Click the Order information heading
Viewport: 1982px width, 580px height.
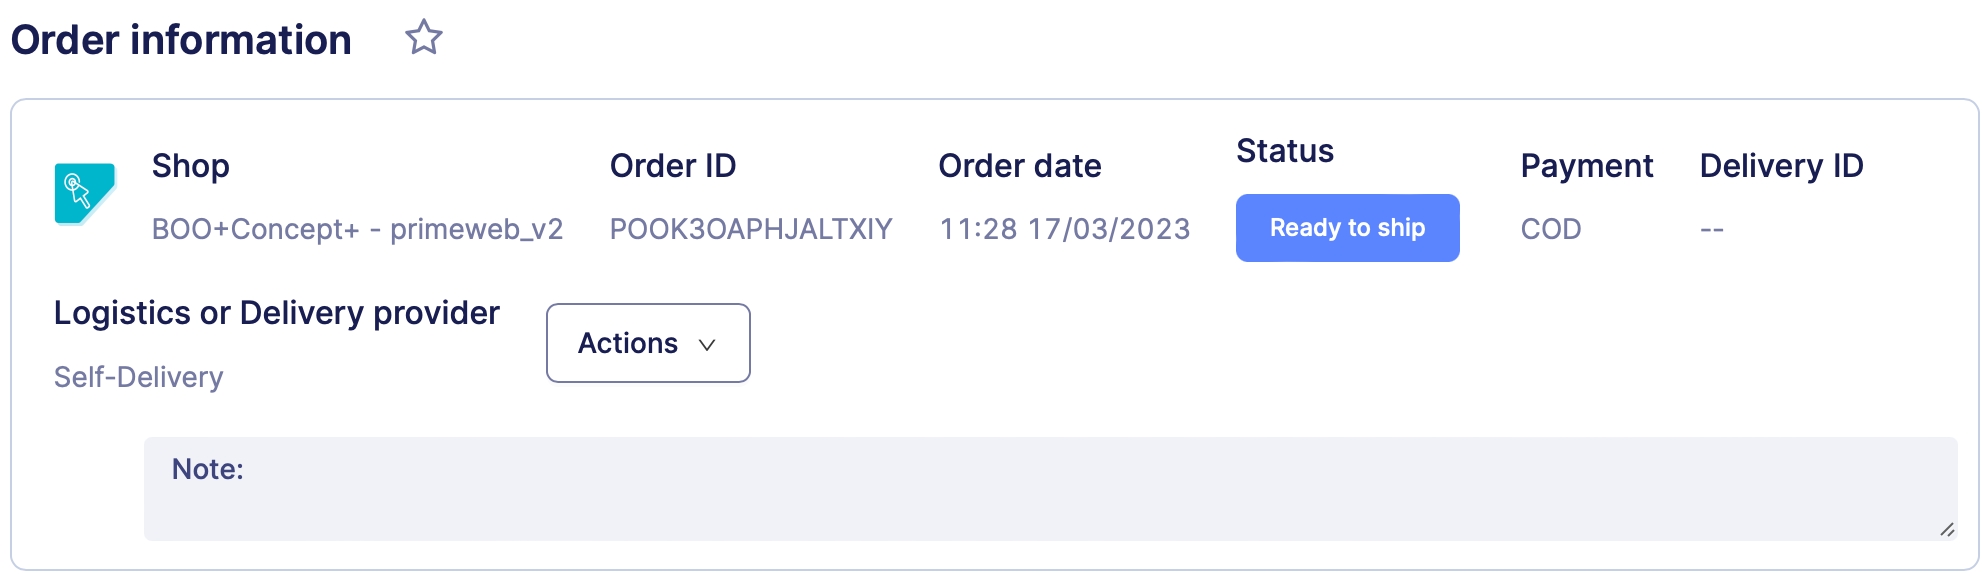pyautogui.click(x=181, y=40)
